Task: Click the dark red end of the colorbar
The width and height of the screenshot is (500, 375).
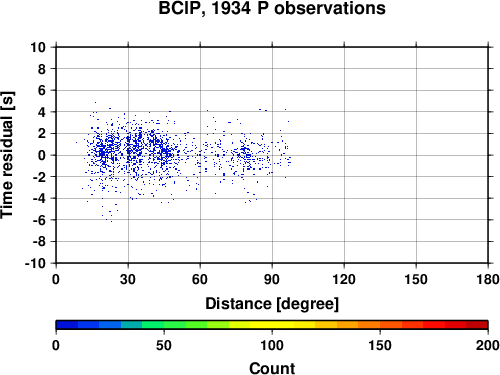Action: [477, 325]
